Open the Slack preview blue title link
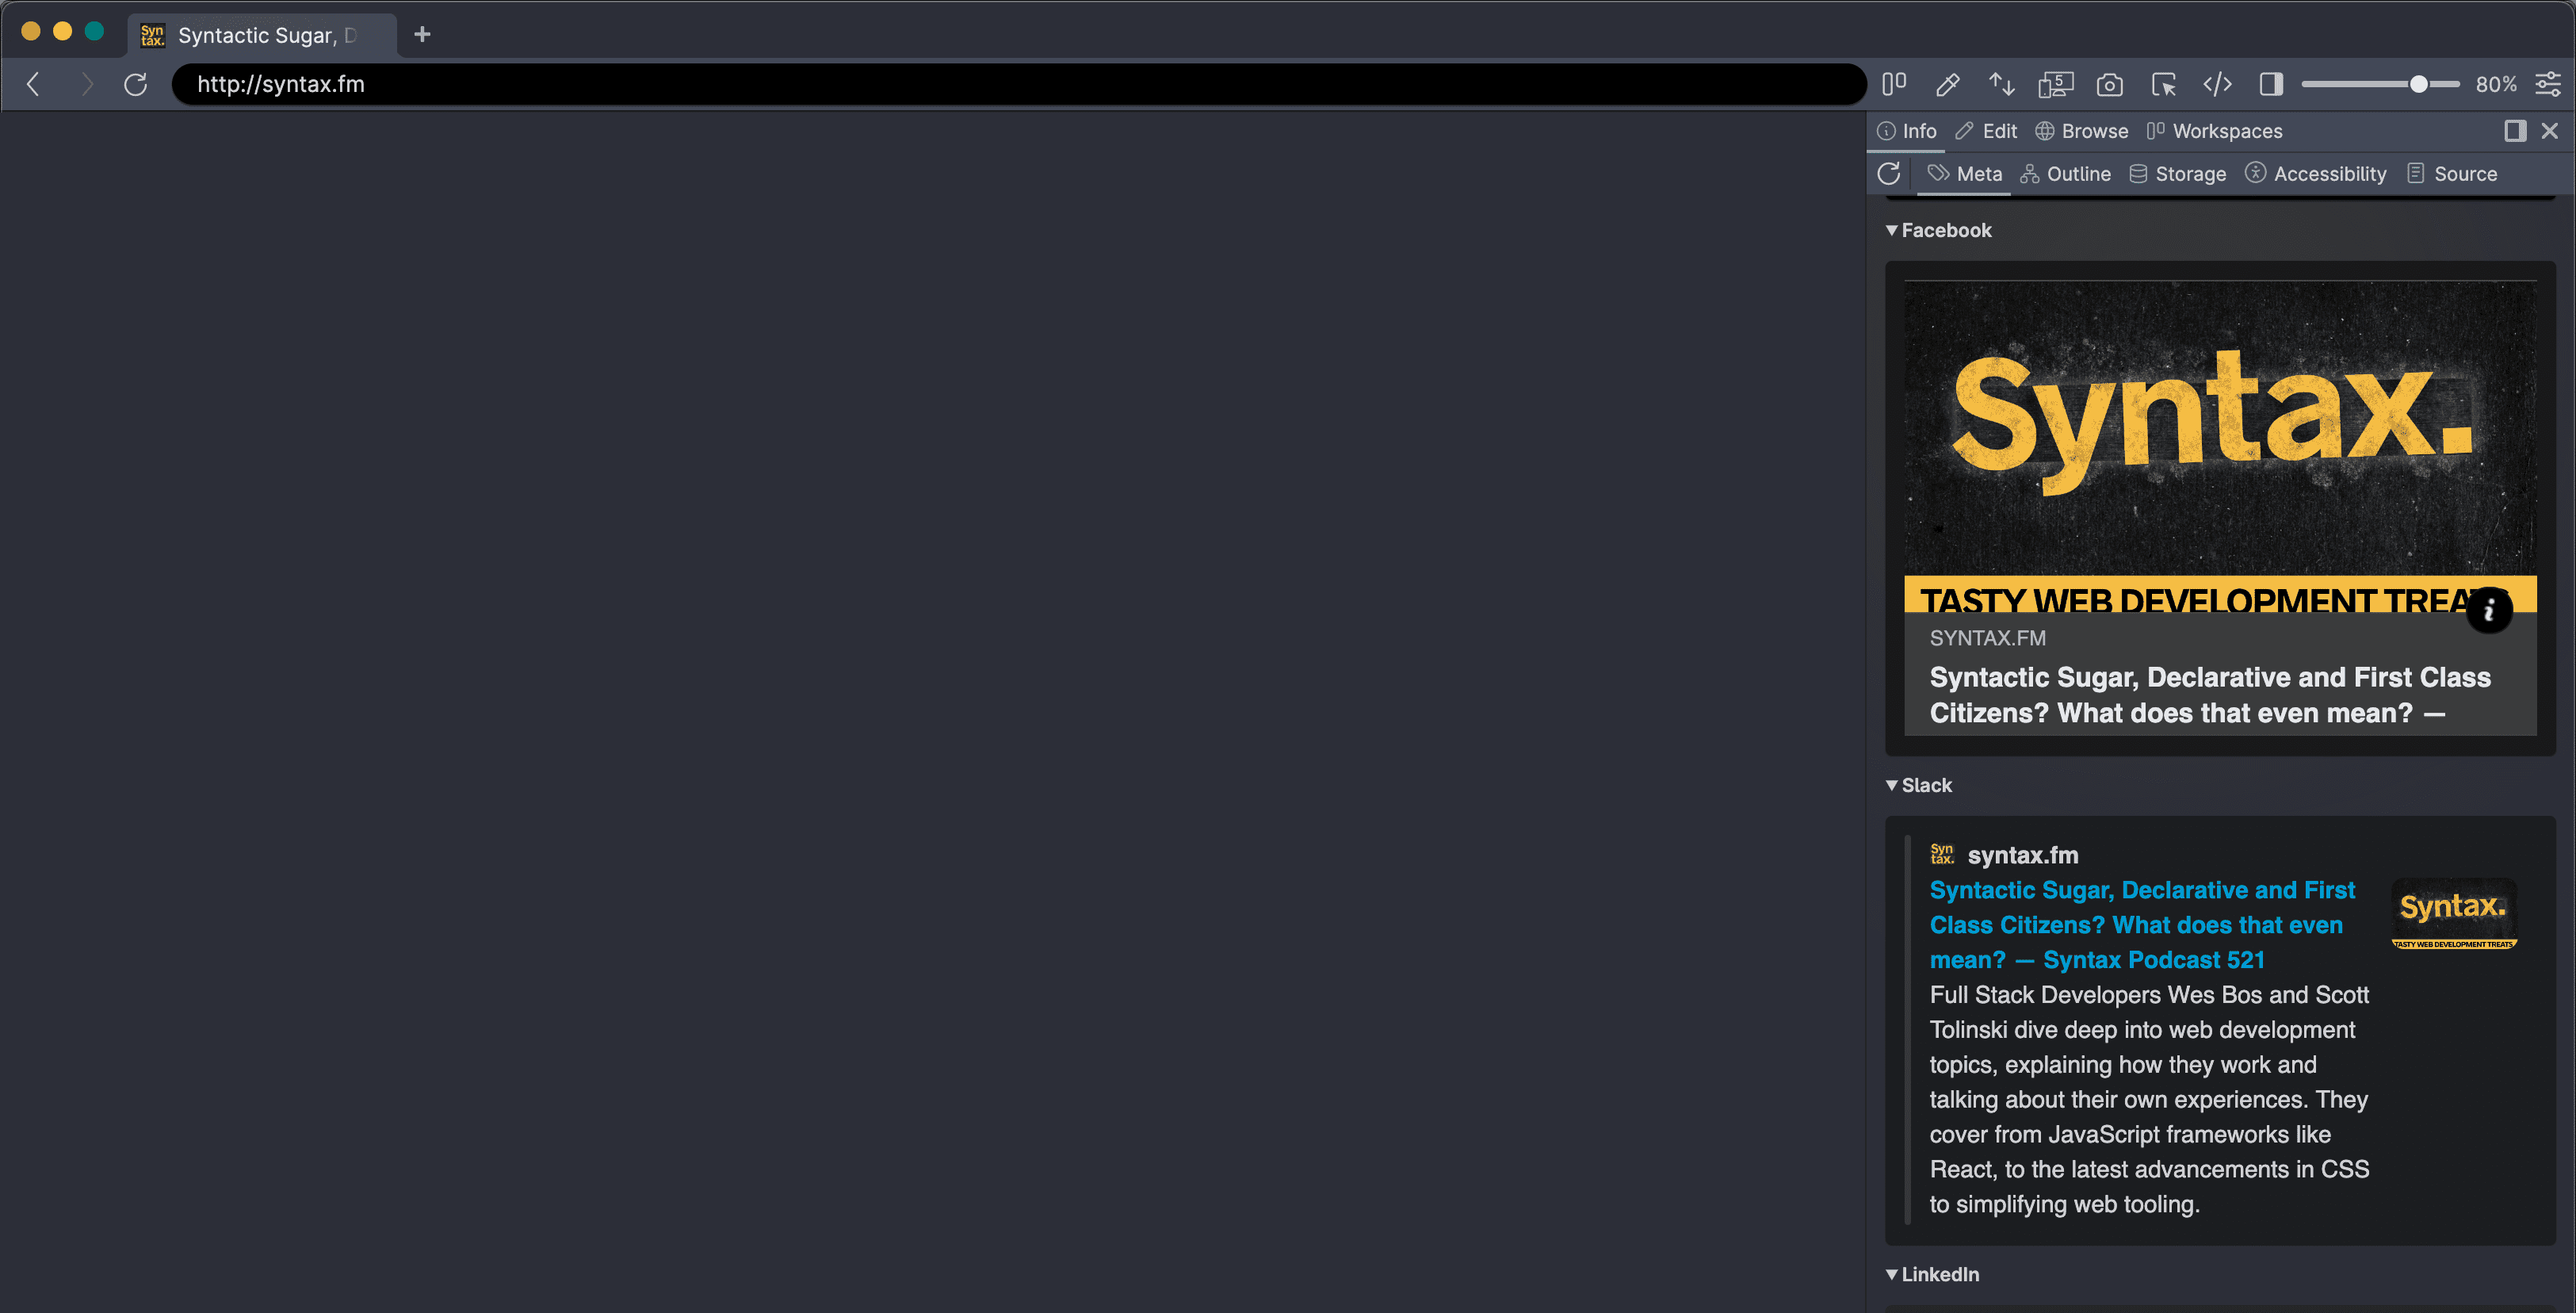 point(2142,925)
